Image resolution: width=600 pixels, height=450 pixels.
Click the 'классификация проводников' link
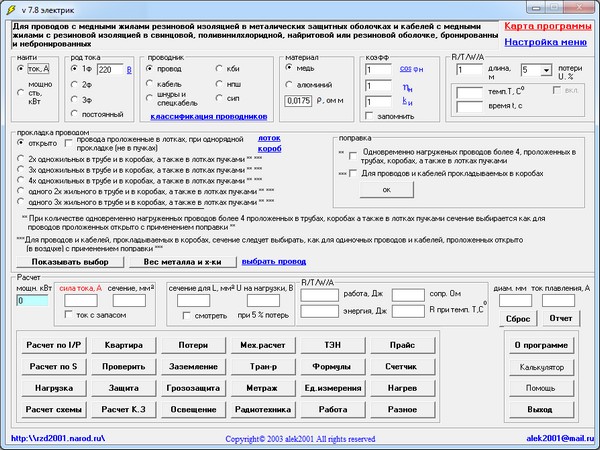pyautogui.click(x=209, y=116)
